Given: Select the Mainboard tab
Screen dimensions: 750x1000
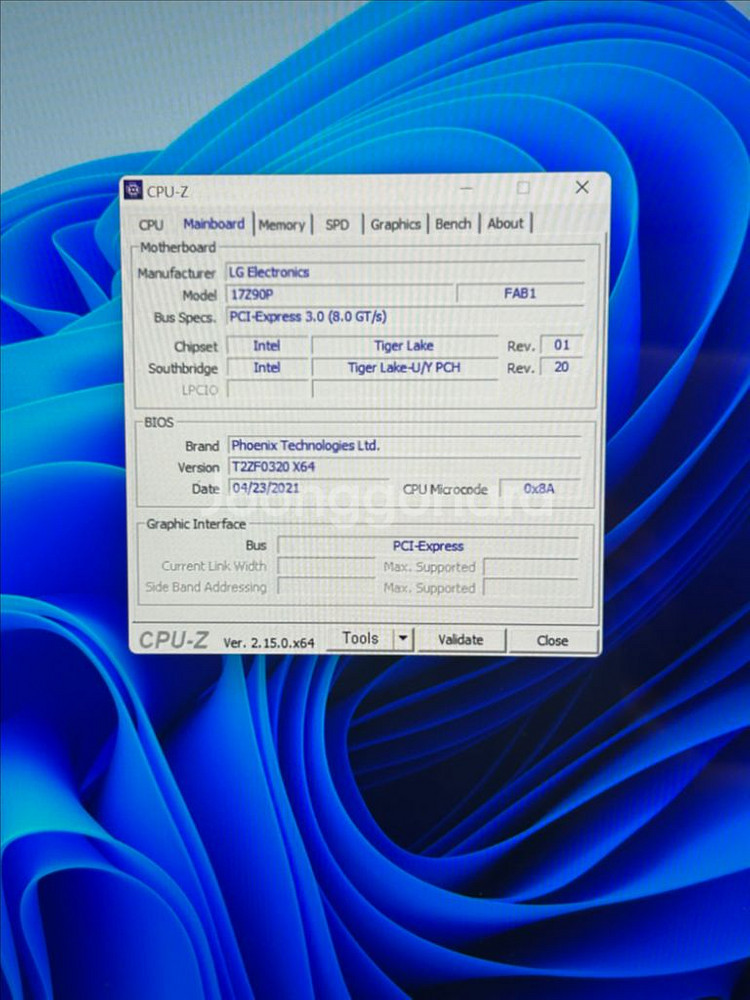Looking at the screenshot, I should tap(214, 224).
